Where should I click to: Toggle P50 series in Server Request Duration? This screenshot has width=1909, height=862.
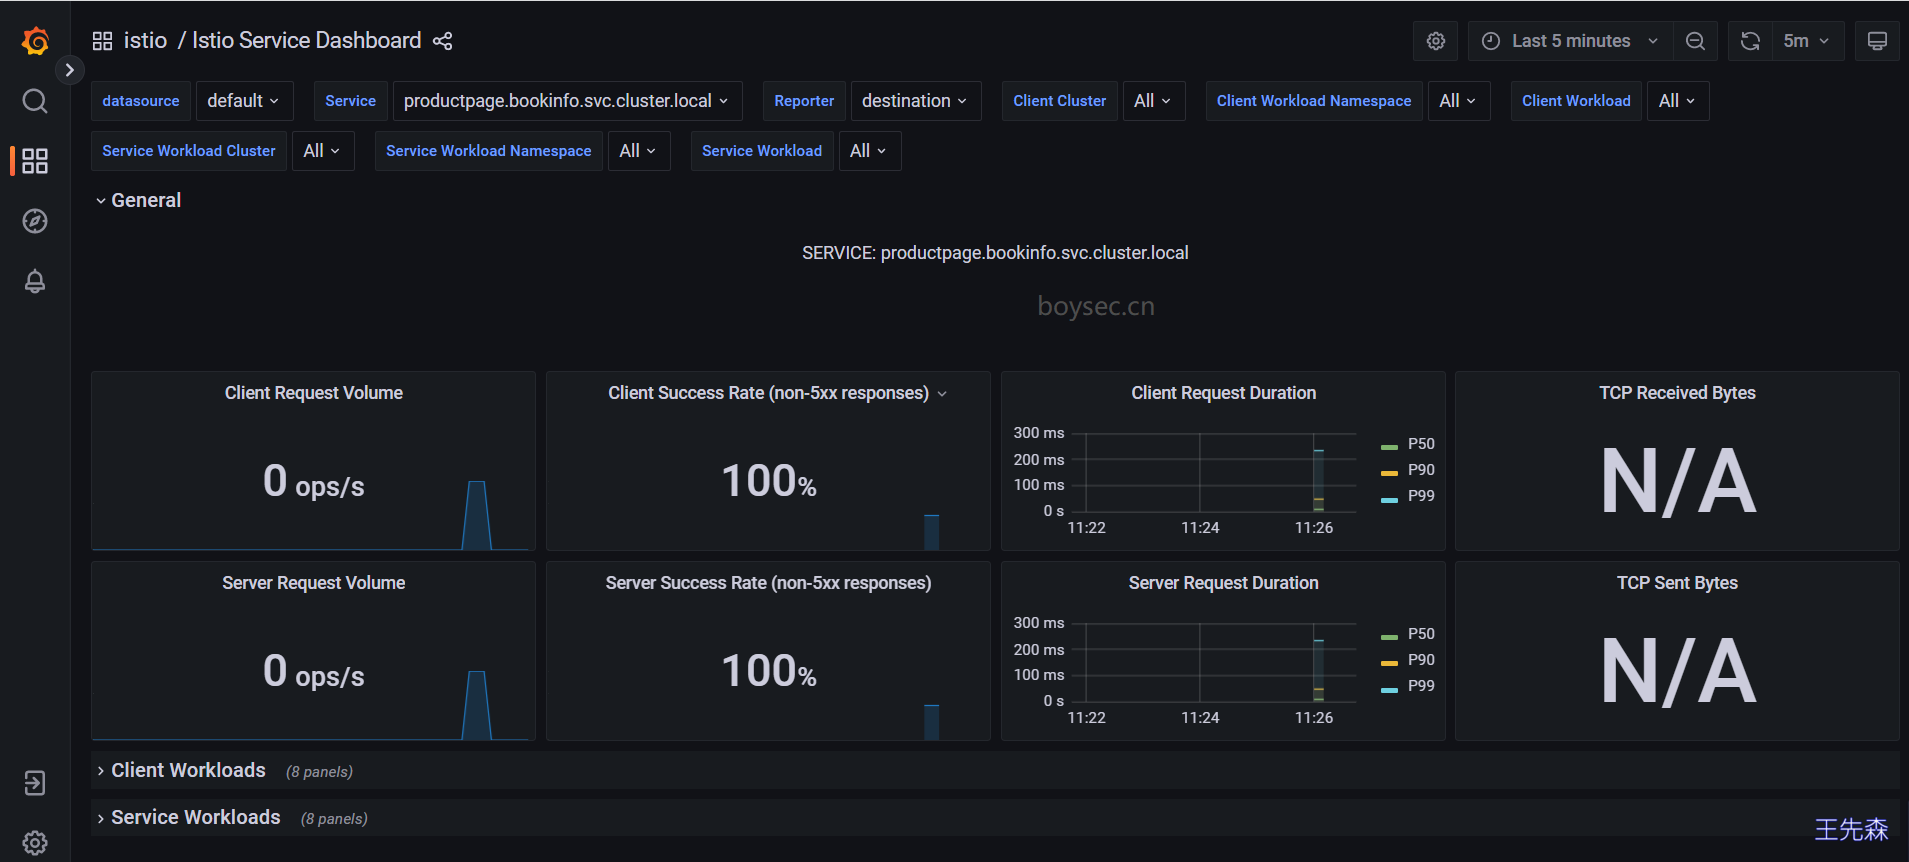pos(1421,634)
